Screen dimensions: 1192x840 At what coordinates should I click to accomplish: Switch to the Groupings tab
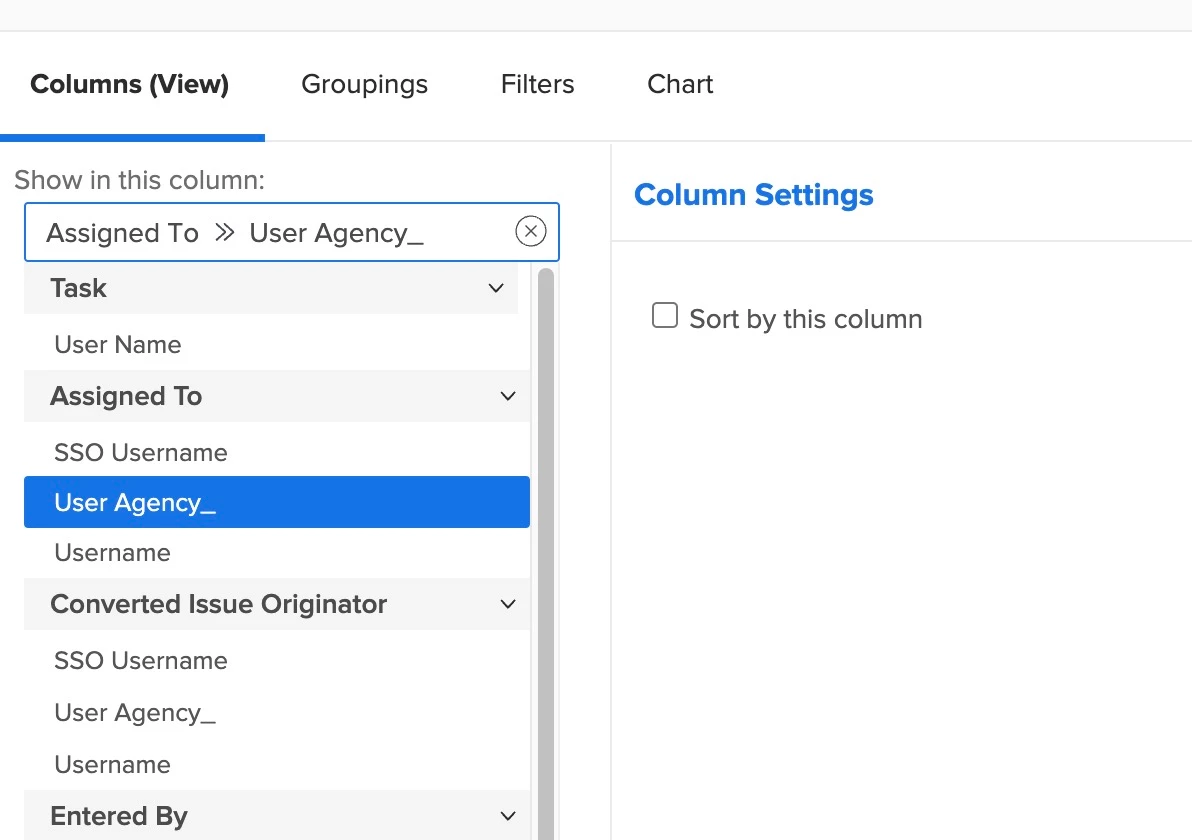pyautogui.click(x=364, y=85)
